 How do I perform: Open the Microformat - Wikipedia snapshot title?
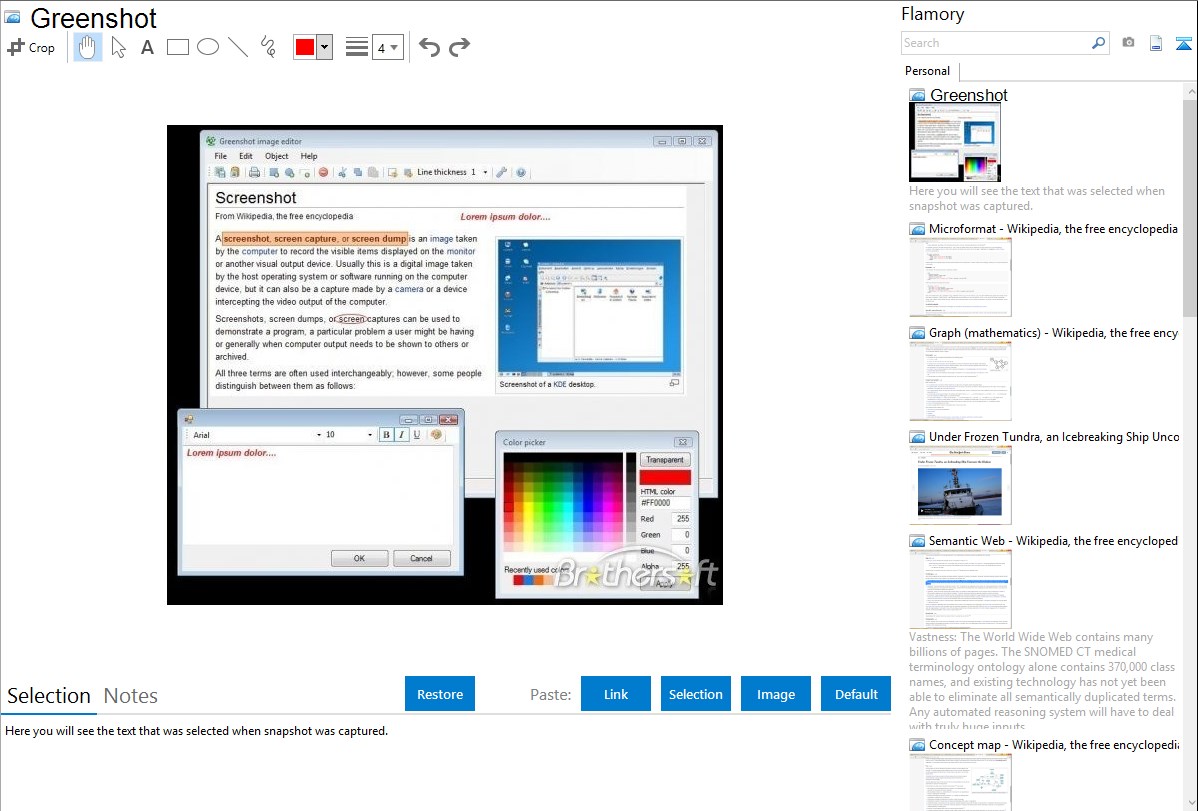coord(1053,229)
